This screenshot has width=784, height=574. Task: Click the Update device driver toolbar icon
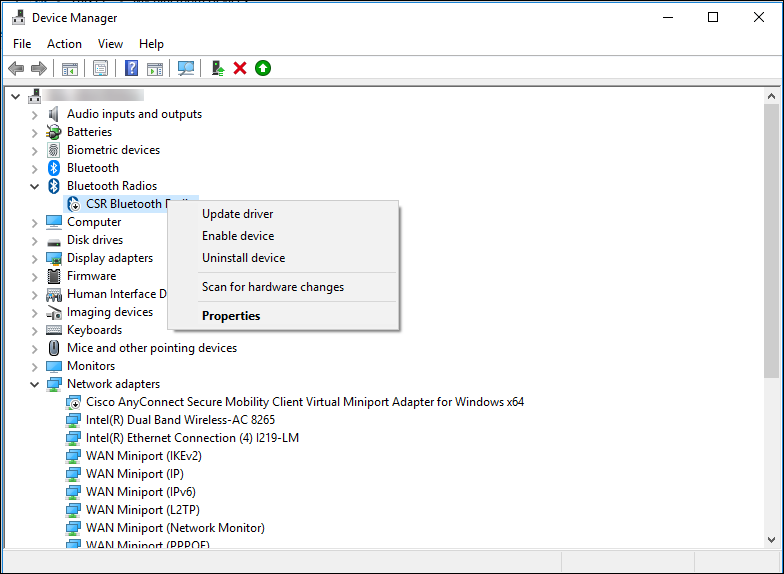(x=218, y=68)
